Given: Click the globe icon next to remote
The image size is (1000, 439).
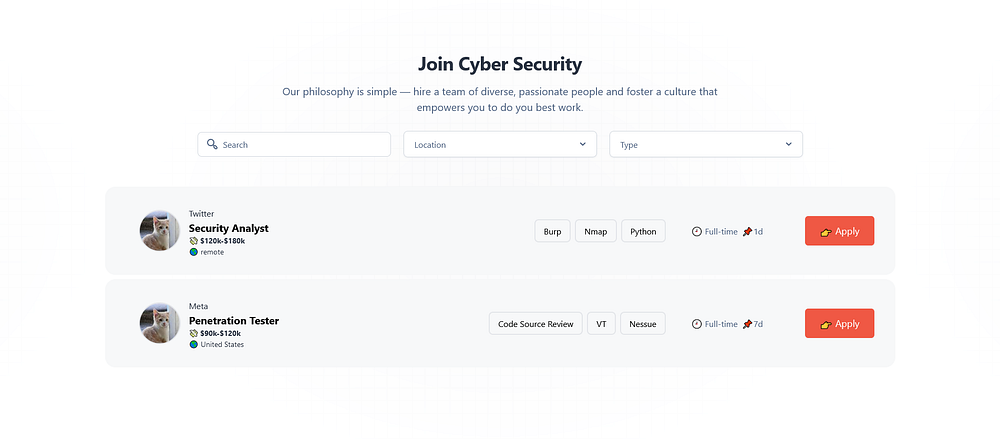Looking at the screenshot, I should click(x=194, y=252).
